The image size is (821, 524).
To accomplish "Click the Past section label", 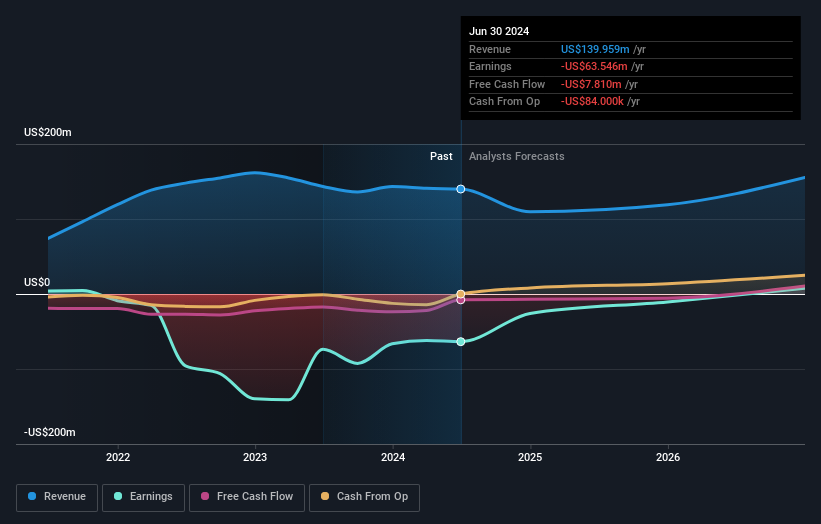I will click(441, 157).
